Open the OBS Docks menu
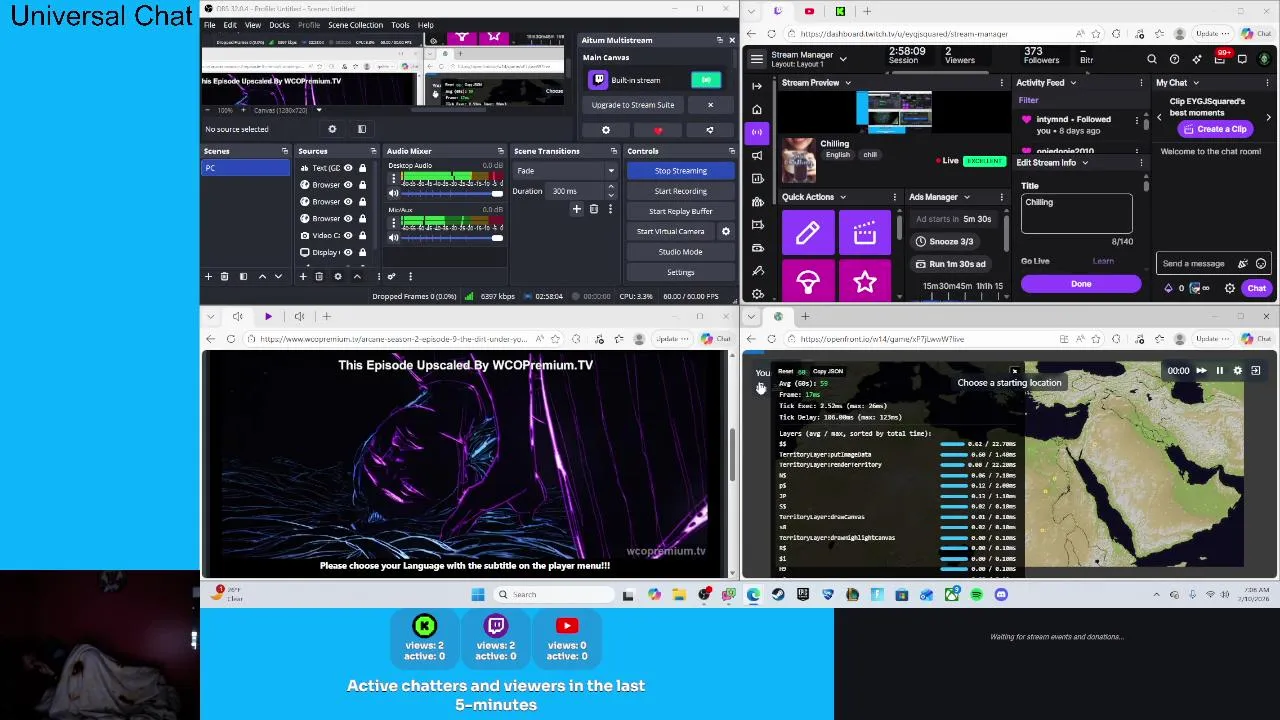The width and height of the screenshot is (1280, 720). [279, 25]
